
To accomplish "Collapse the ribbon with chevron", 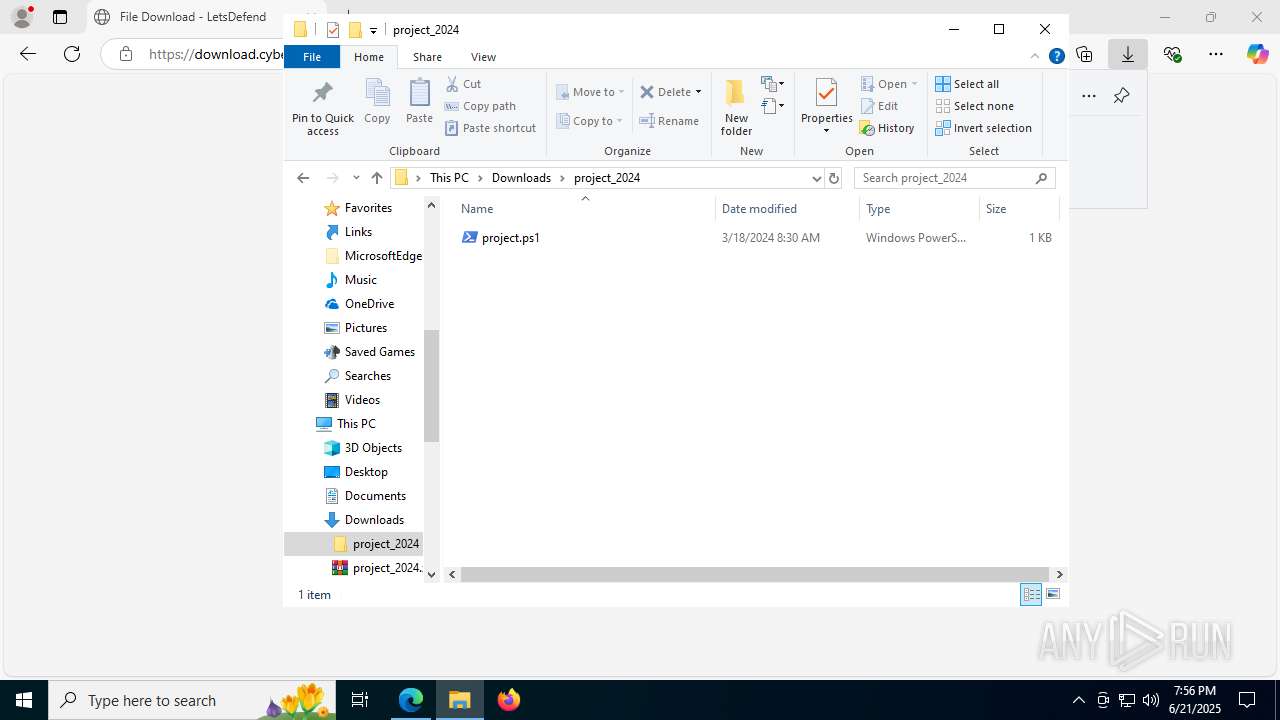I will 1035,56.
